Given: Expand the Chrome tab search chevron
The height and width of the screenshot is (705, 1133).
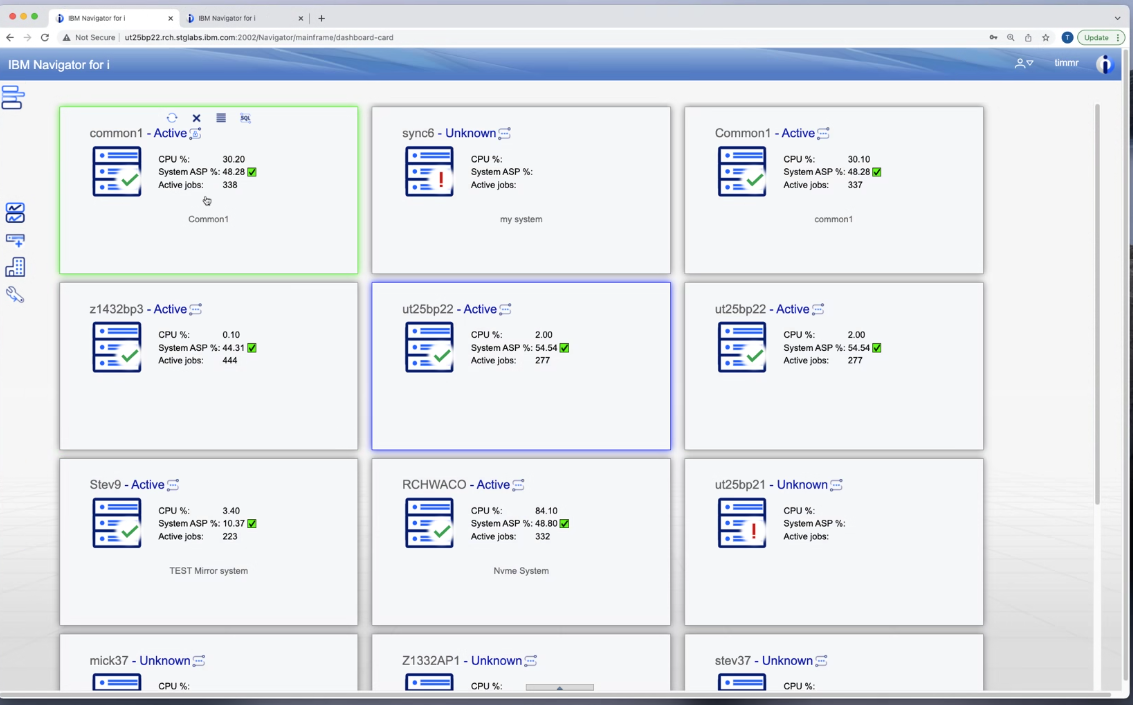Looking at the screenshot, I should 1118,18.
